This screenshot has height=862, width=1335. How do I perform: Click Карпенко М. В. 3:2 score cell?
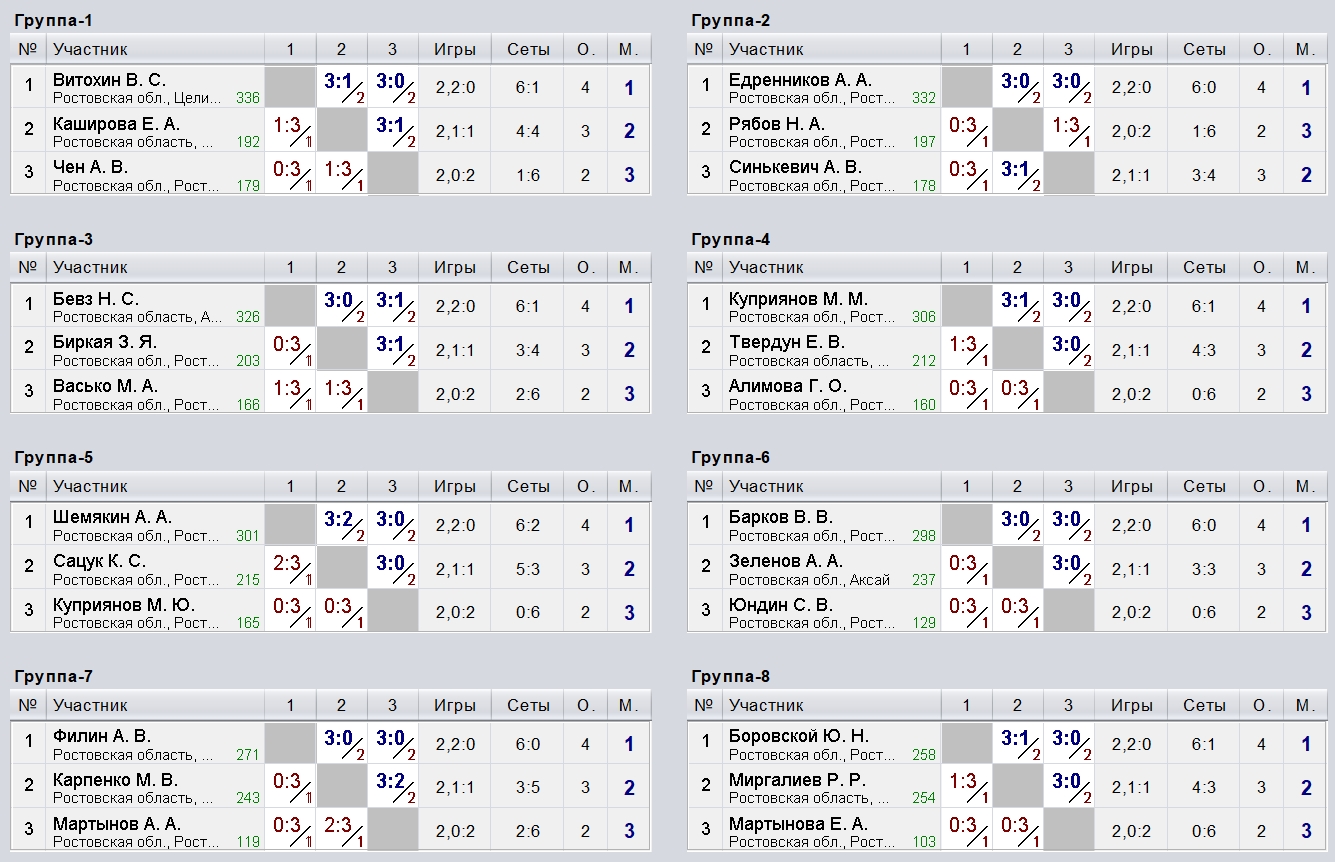392,788
